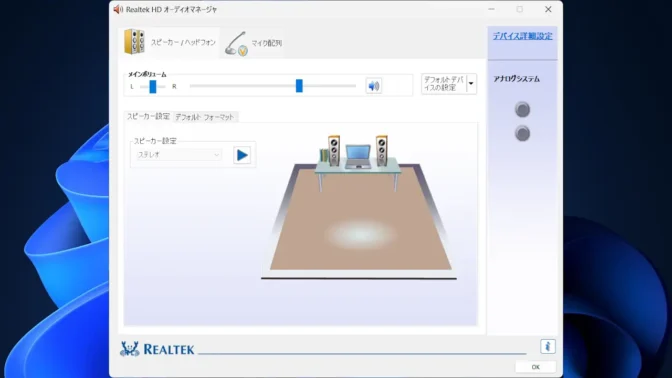Viewport: 672px width, 378px height.
Task: Click the デフォルトデバイスの設定 button
Action: [x=444, y=84]
